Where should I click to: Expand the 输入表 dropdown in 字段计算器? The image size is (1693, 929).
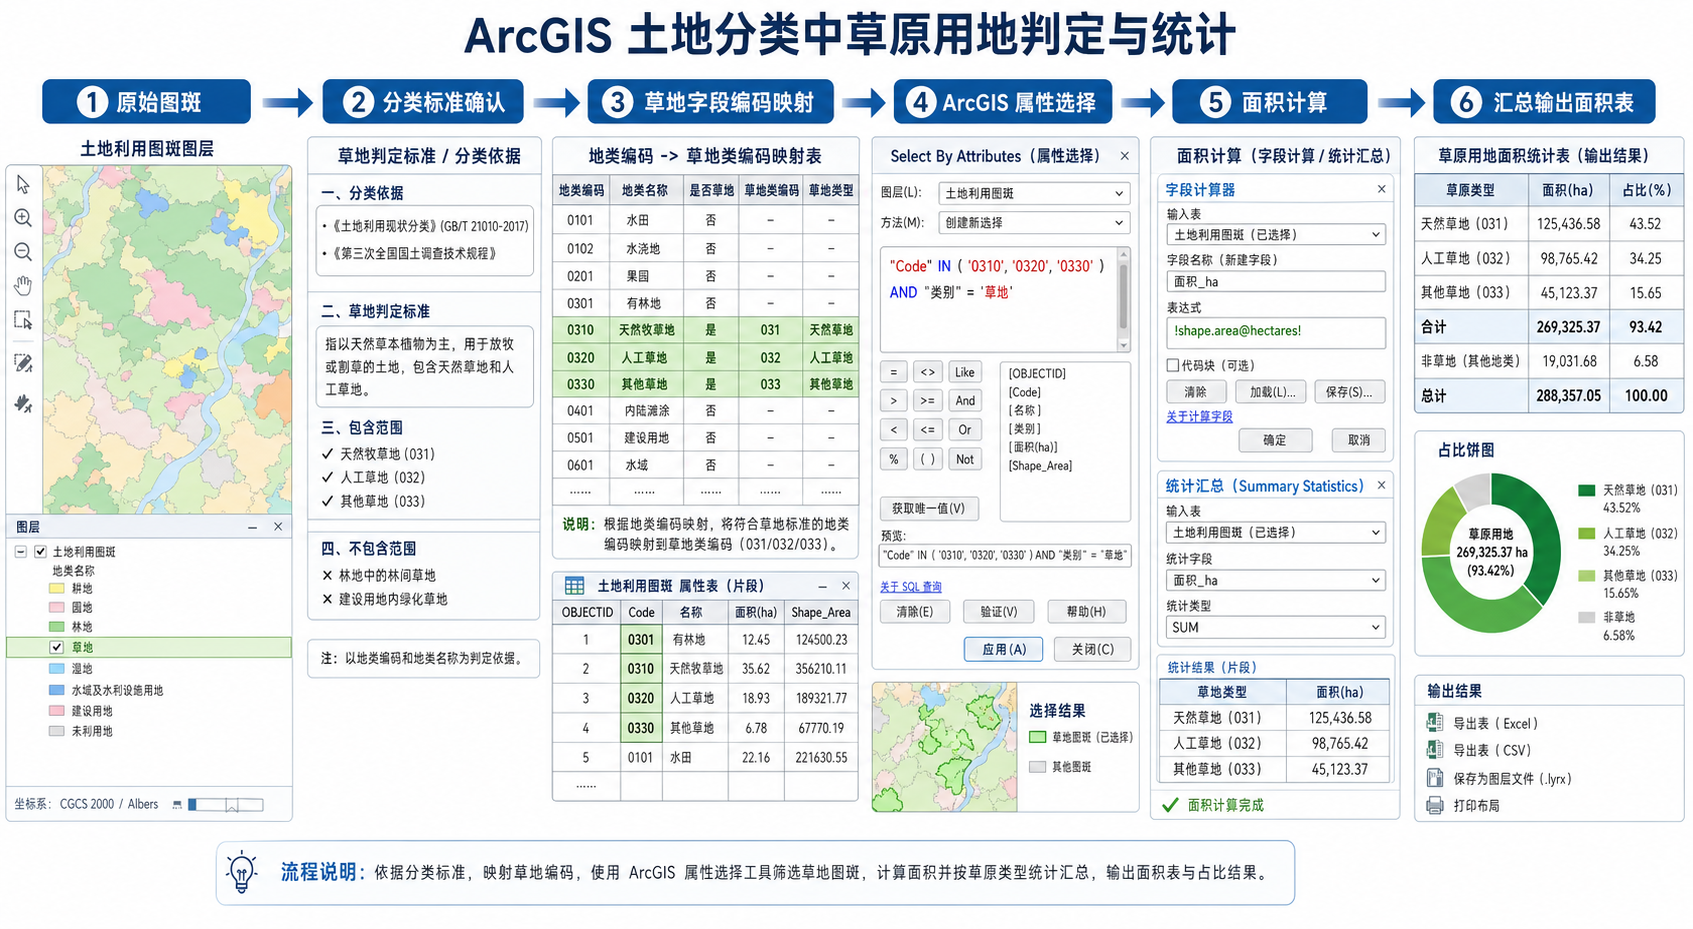pos(1276,234)
